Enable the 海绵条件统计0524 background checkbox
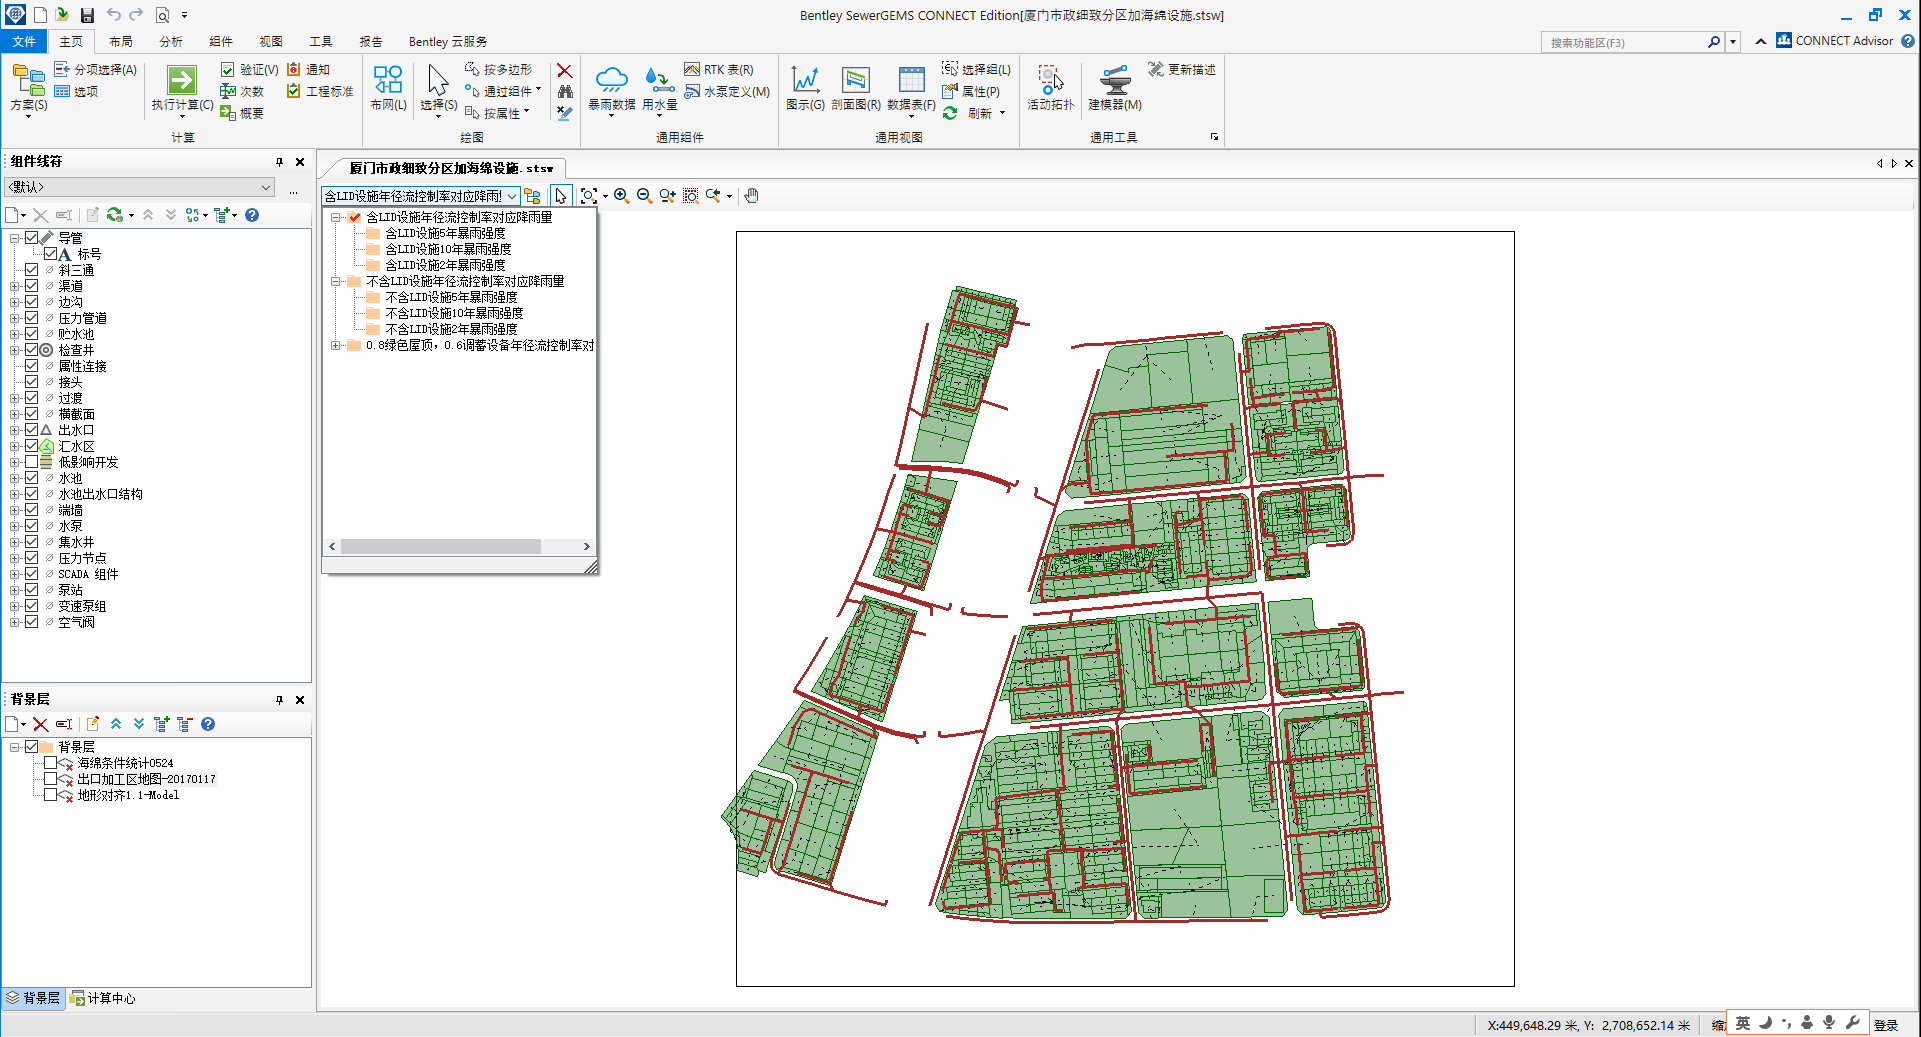 [x=50, y=763]
